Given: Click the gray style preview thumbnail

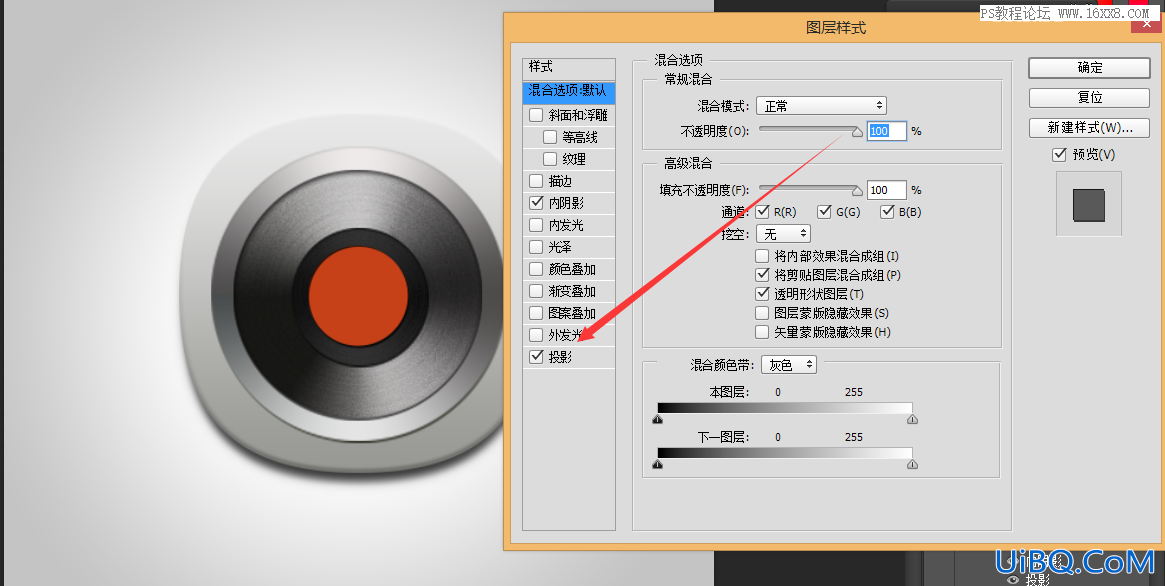Looking at the screenshot, I should [x=1088, y=205].
